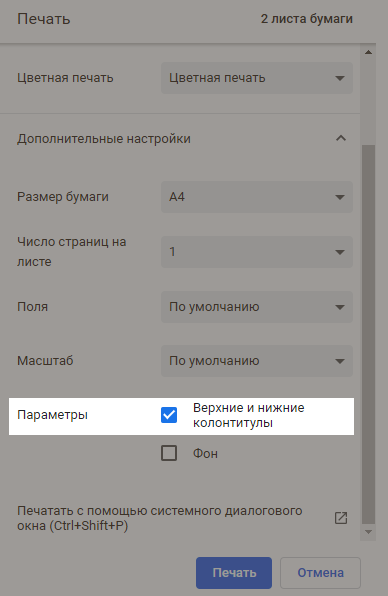Click the 'Печатать с помощью системного диалогового окна' text

click(x=160, y=518)
